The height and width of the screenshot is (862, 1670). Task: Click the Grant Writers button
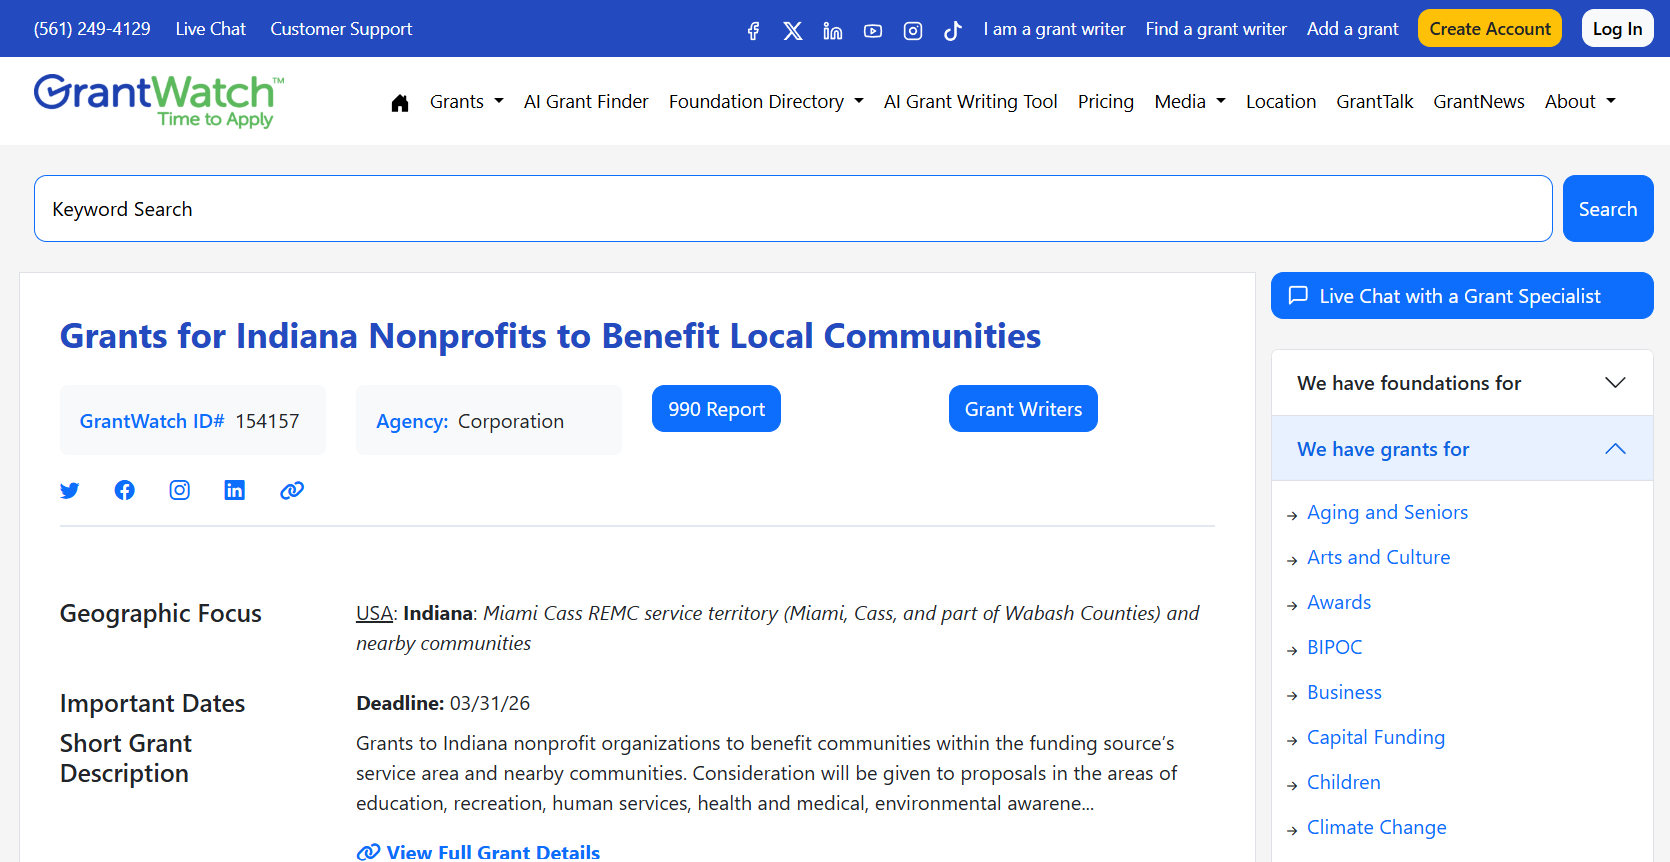[x=1023, y=409]
